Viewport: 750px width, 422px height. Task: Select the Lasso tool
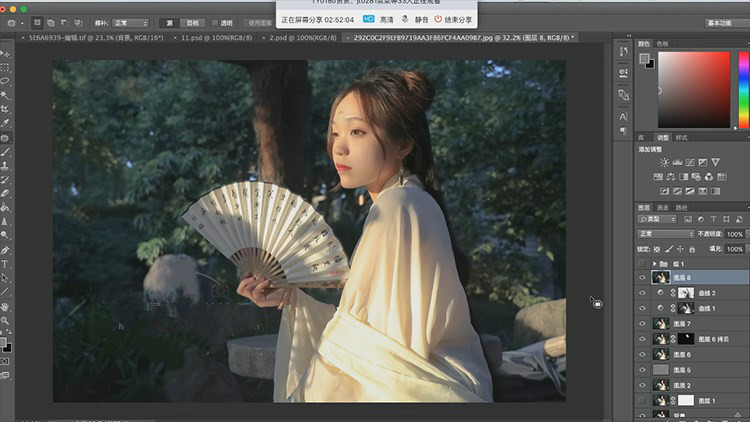pos(5,81)
